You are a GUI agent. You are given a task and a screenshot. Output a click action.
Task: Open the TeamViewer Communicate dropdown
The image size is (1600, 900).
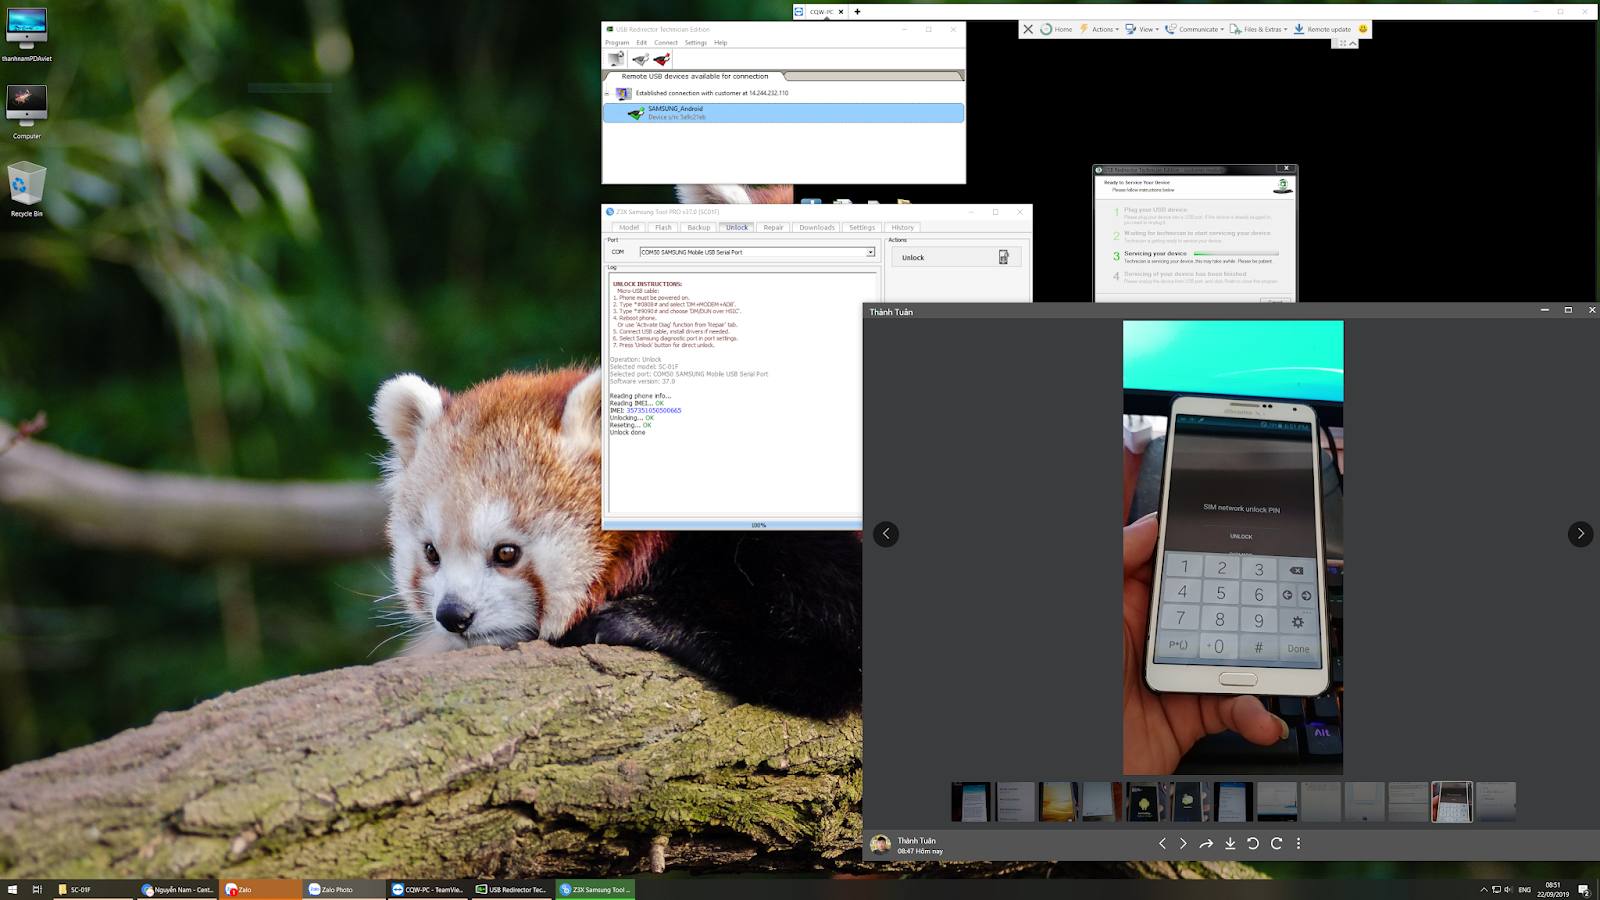[1195, 29]
